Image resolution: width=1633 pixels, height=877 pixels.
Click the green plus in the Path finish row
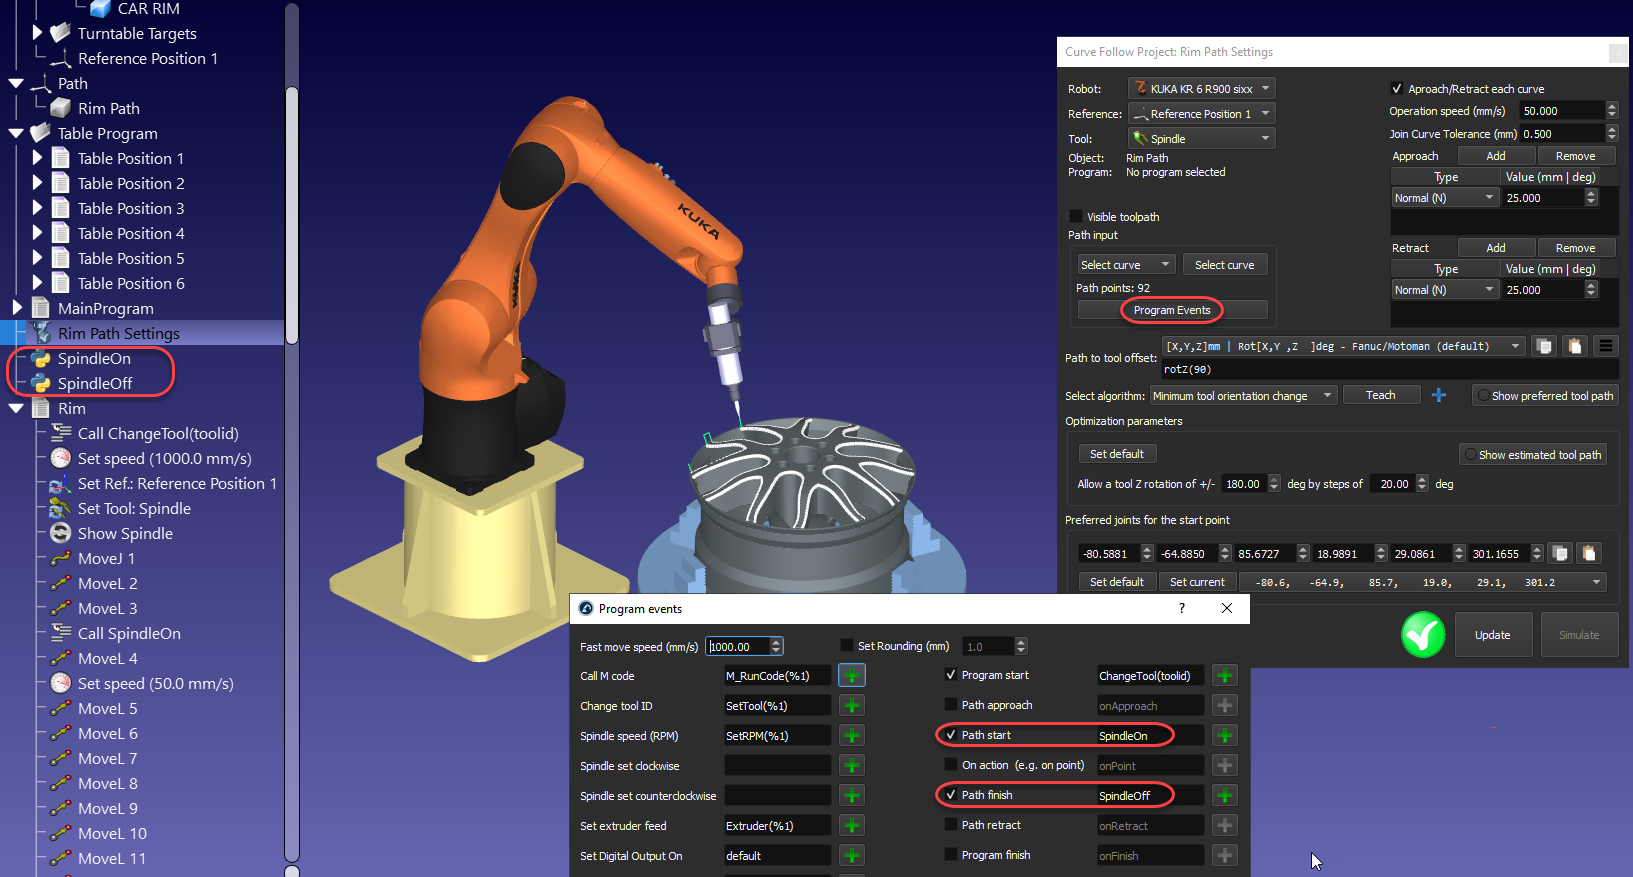[1225, 796]
